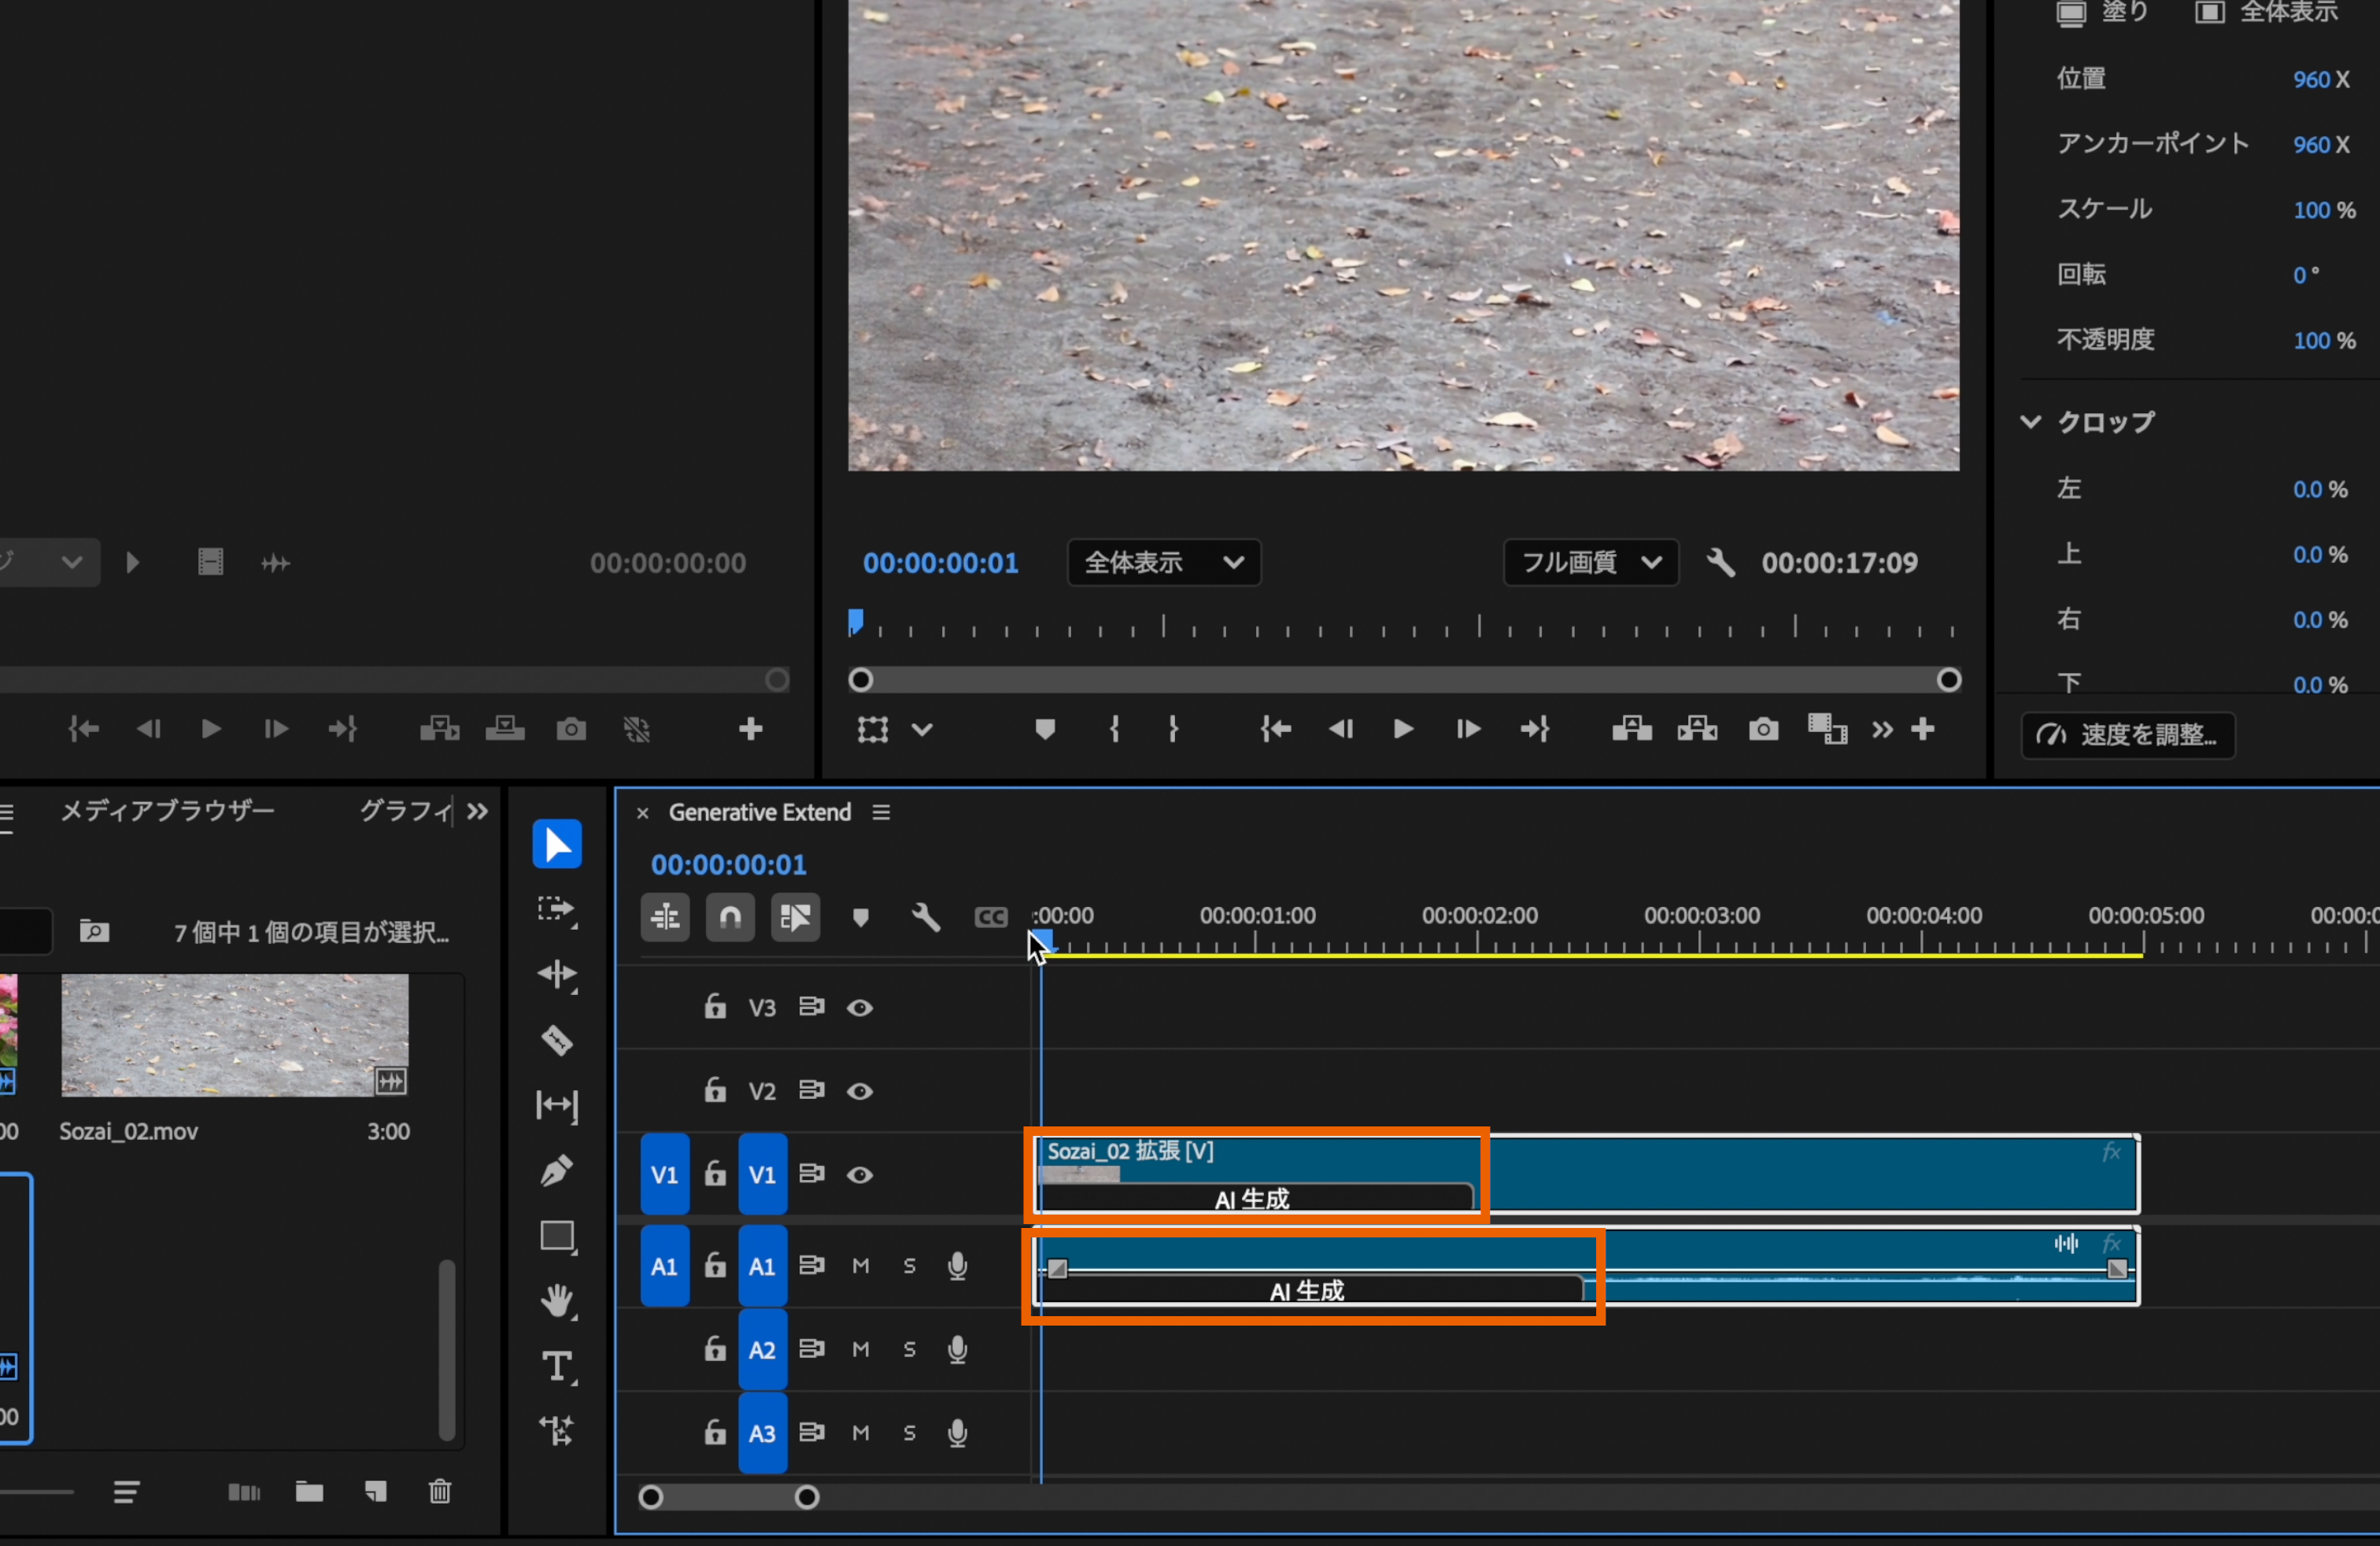Viewport: 2380px width, 1546px height.
Task: Mute the A1 audio track
Action: click(860, 1266)
